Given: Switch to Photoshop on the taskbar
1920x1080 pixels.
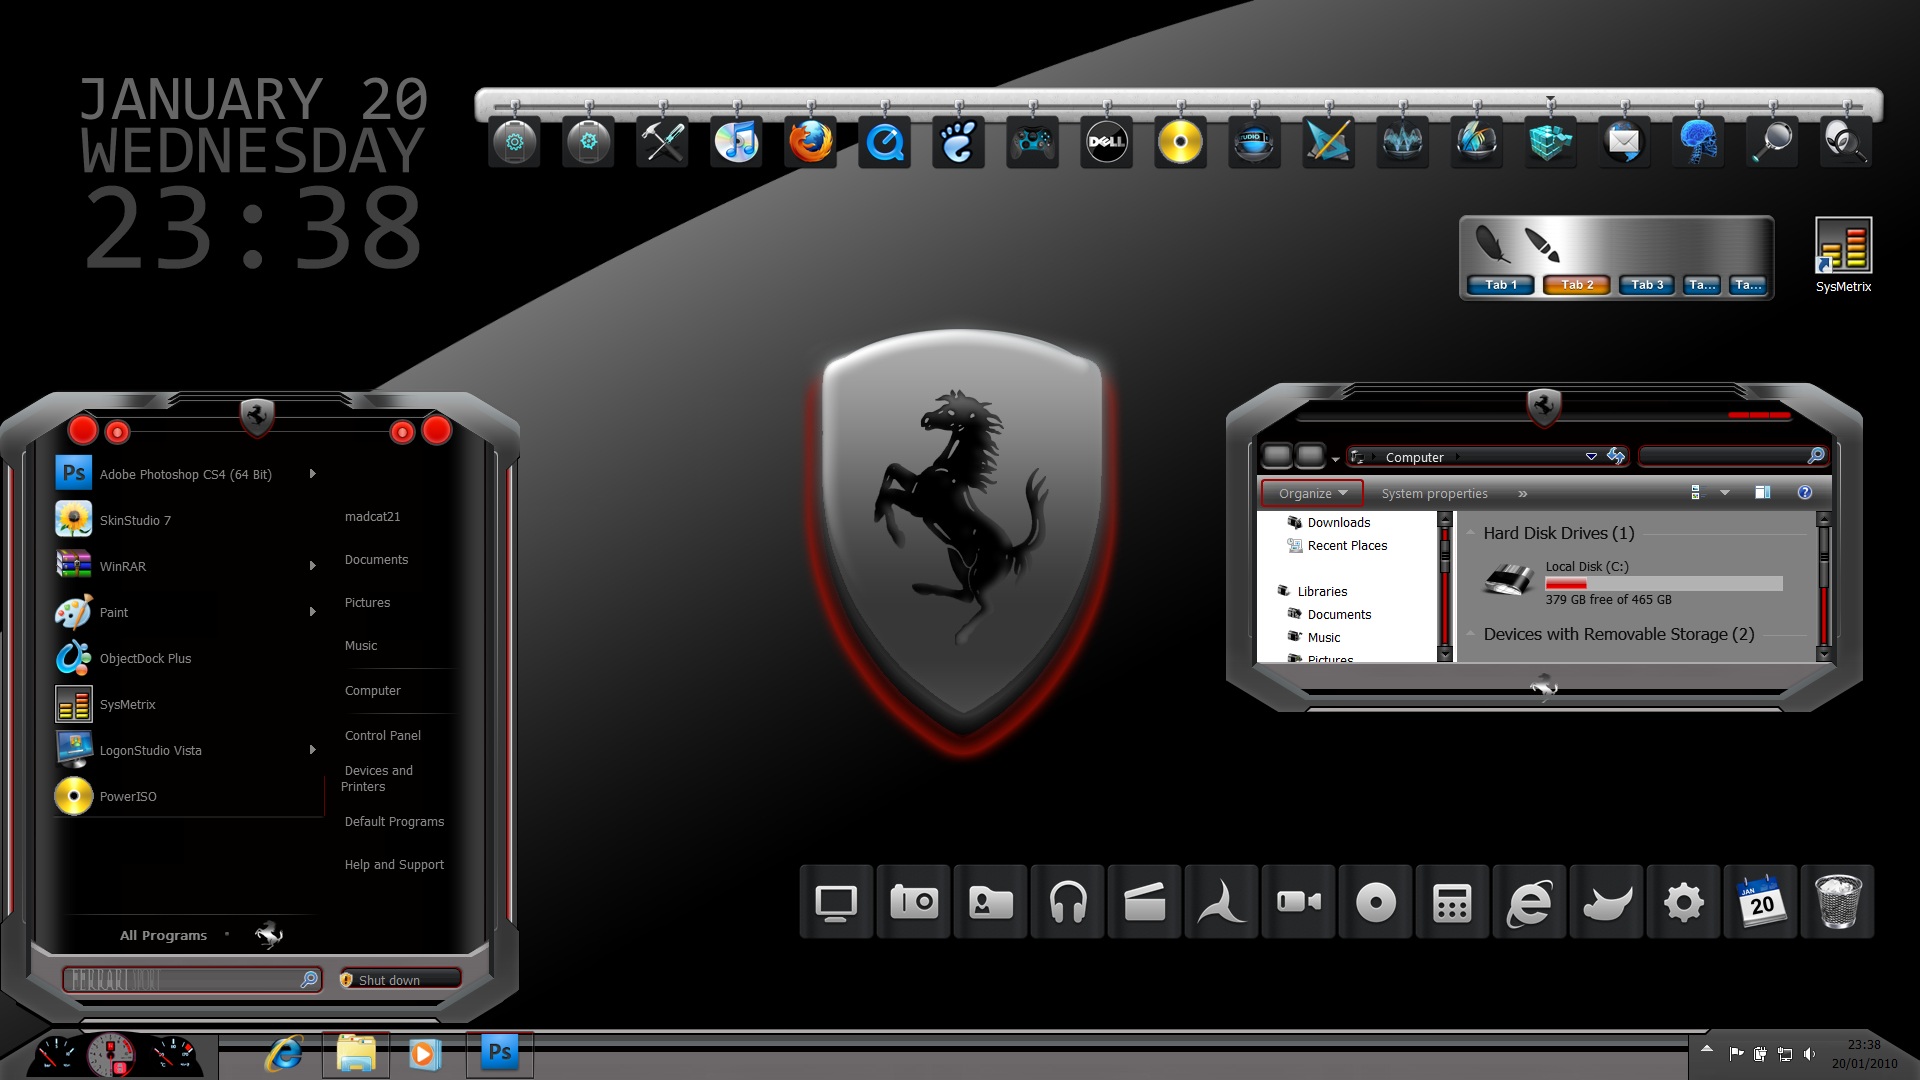Looking at the screenshot, I should point(500,1054).
